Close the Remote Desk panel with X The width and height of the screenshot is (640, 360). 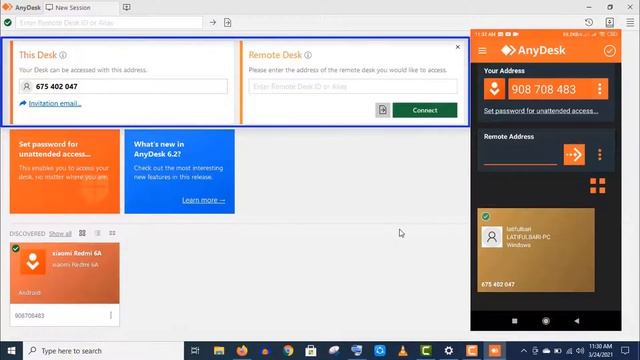(458, 47)
